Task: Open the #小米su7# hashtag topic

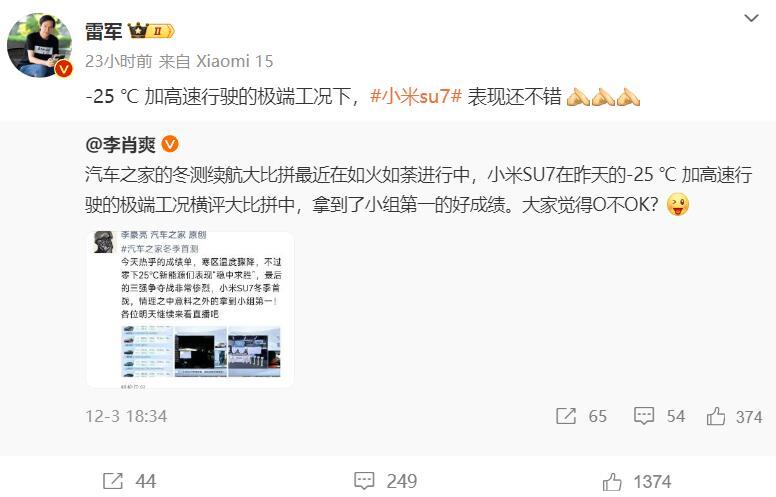Action: (x=416, y=96)
